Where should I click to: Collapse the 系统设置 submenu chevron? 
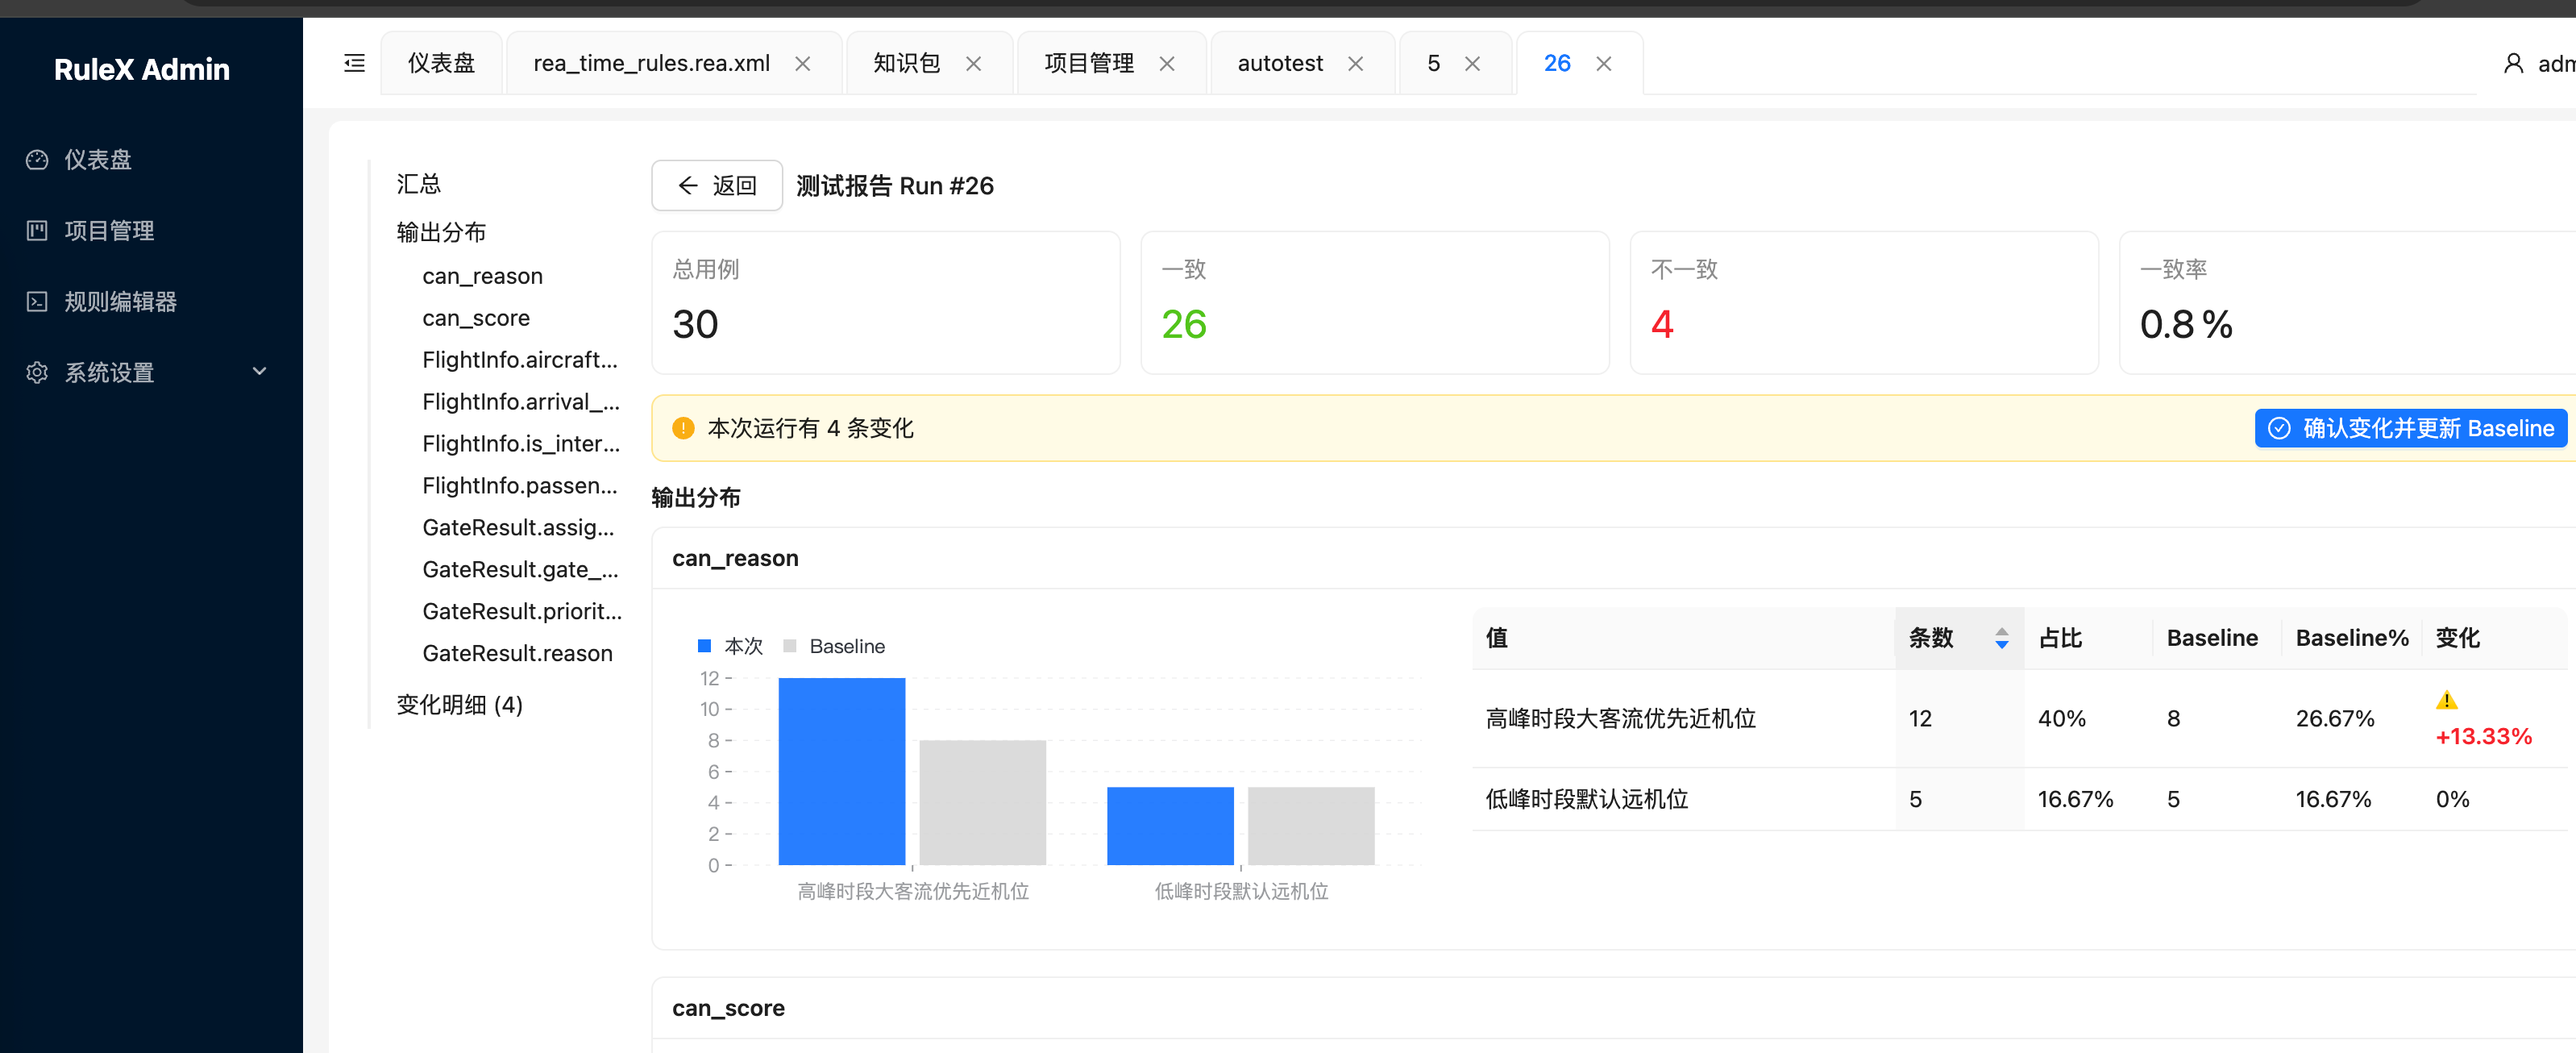(259, 371)
